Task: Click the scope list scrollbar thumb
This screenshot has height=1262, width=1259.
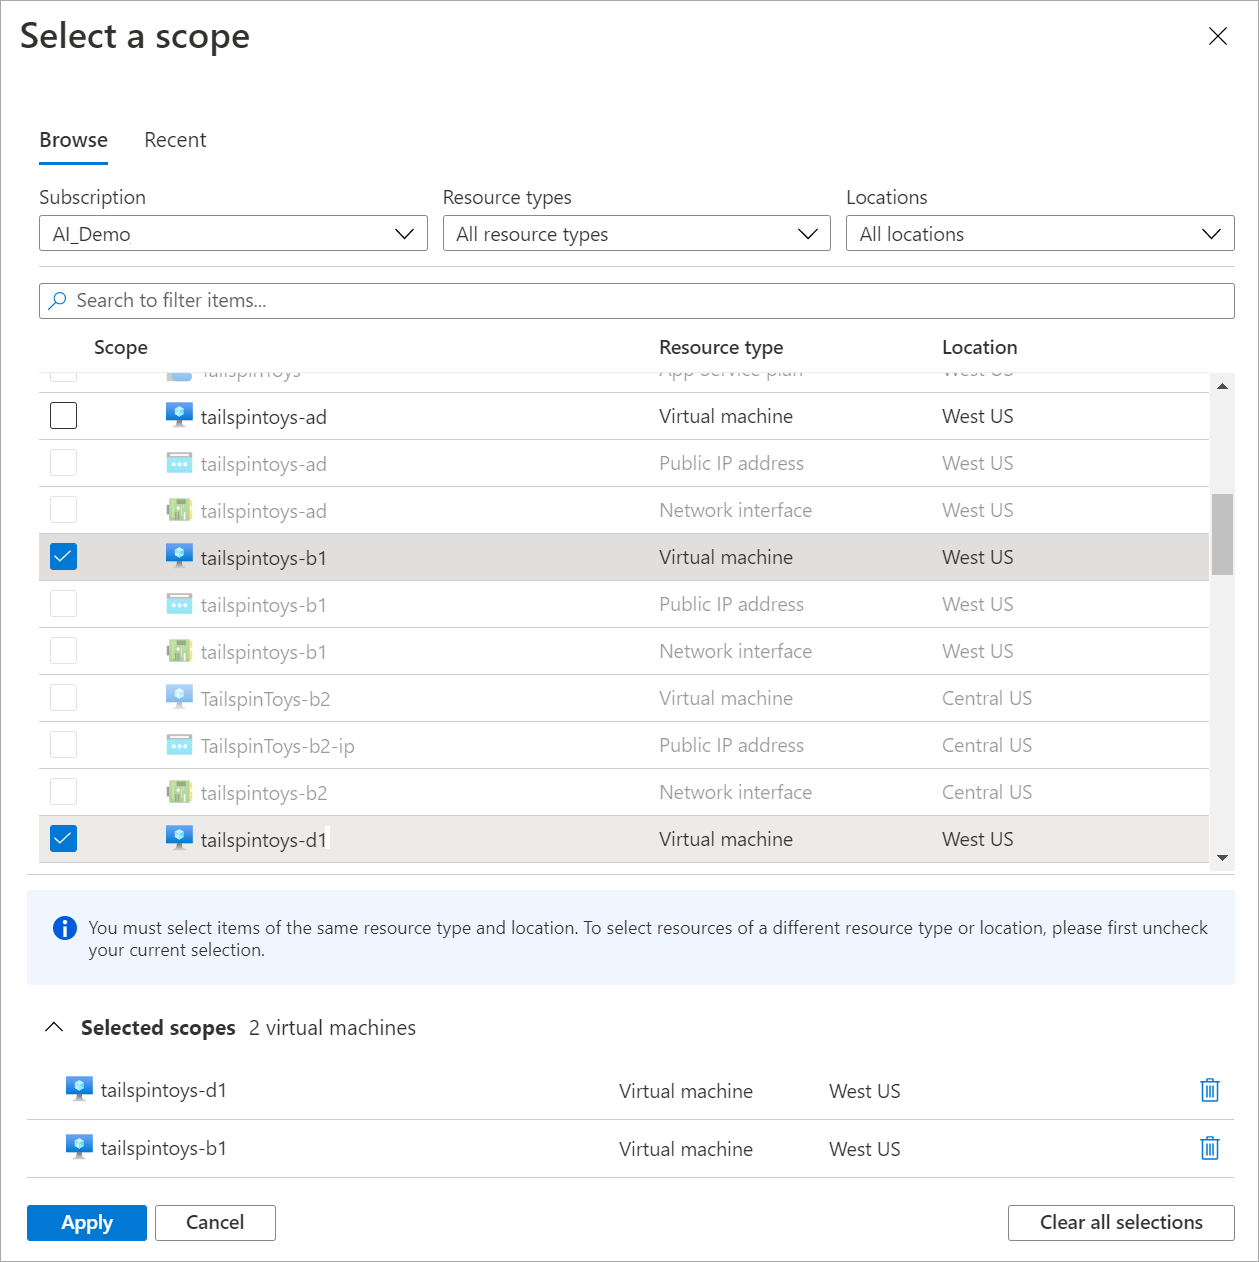Action: [x=1222, y=534]
